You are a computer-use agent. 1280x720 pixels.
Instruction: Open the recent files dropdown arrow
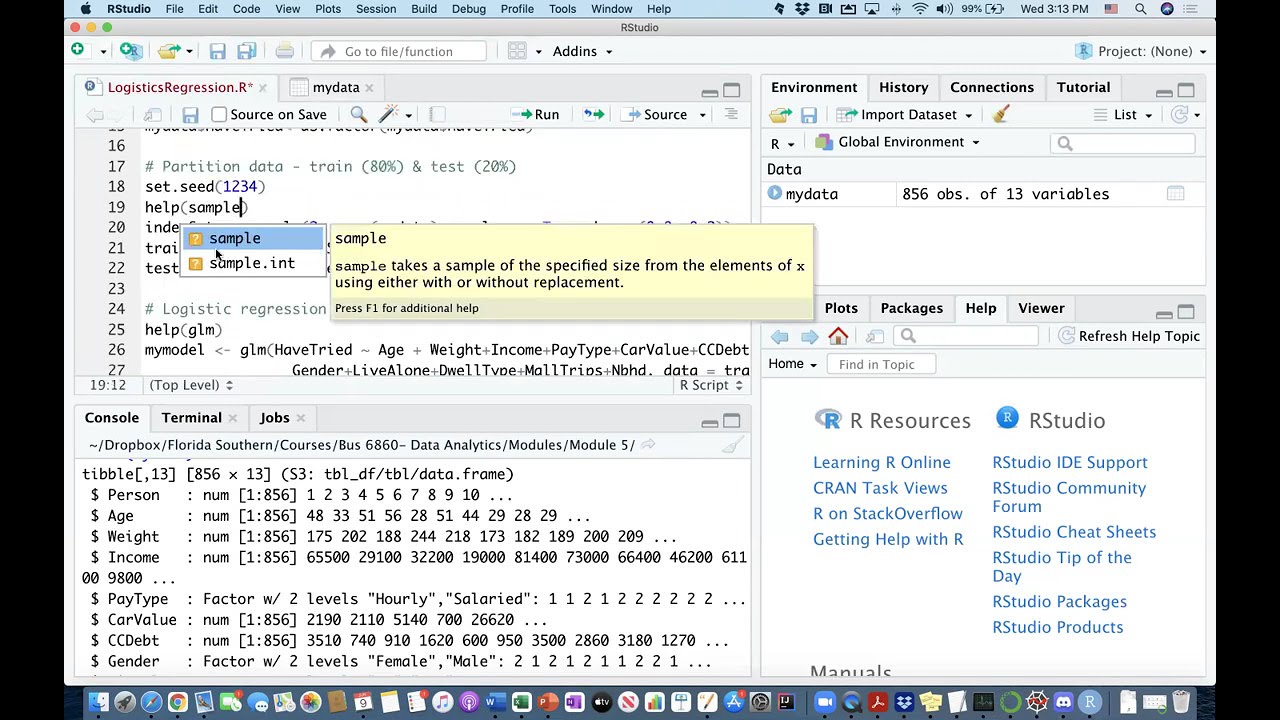(x=189, y=51)
